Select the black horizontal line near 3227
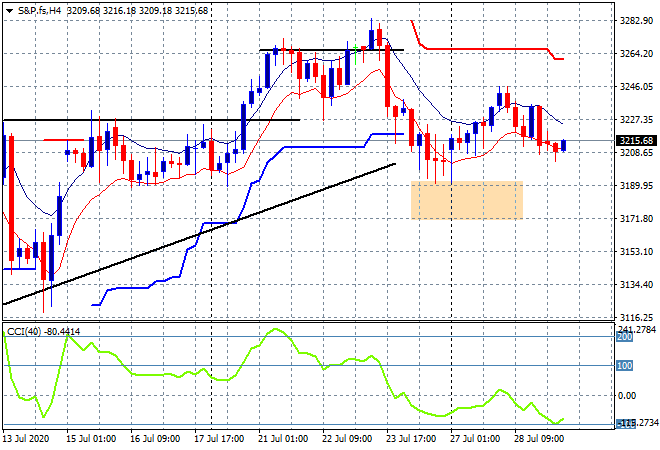 (x=152, y=120)
